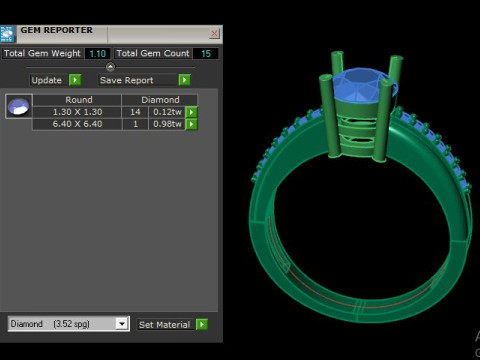480x360 pixels.
Task: Click the Total Gem Weight value field
Action: click(97, 54)
